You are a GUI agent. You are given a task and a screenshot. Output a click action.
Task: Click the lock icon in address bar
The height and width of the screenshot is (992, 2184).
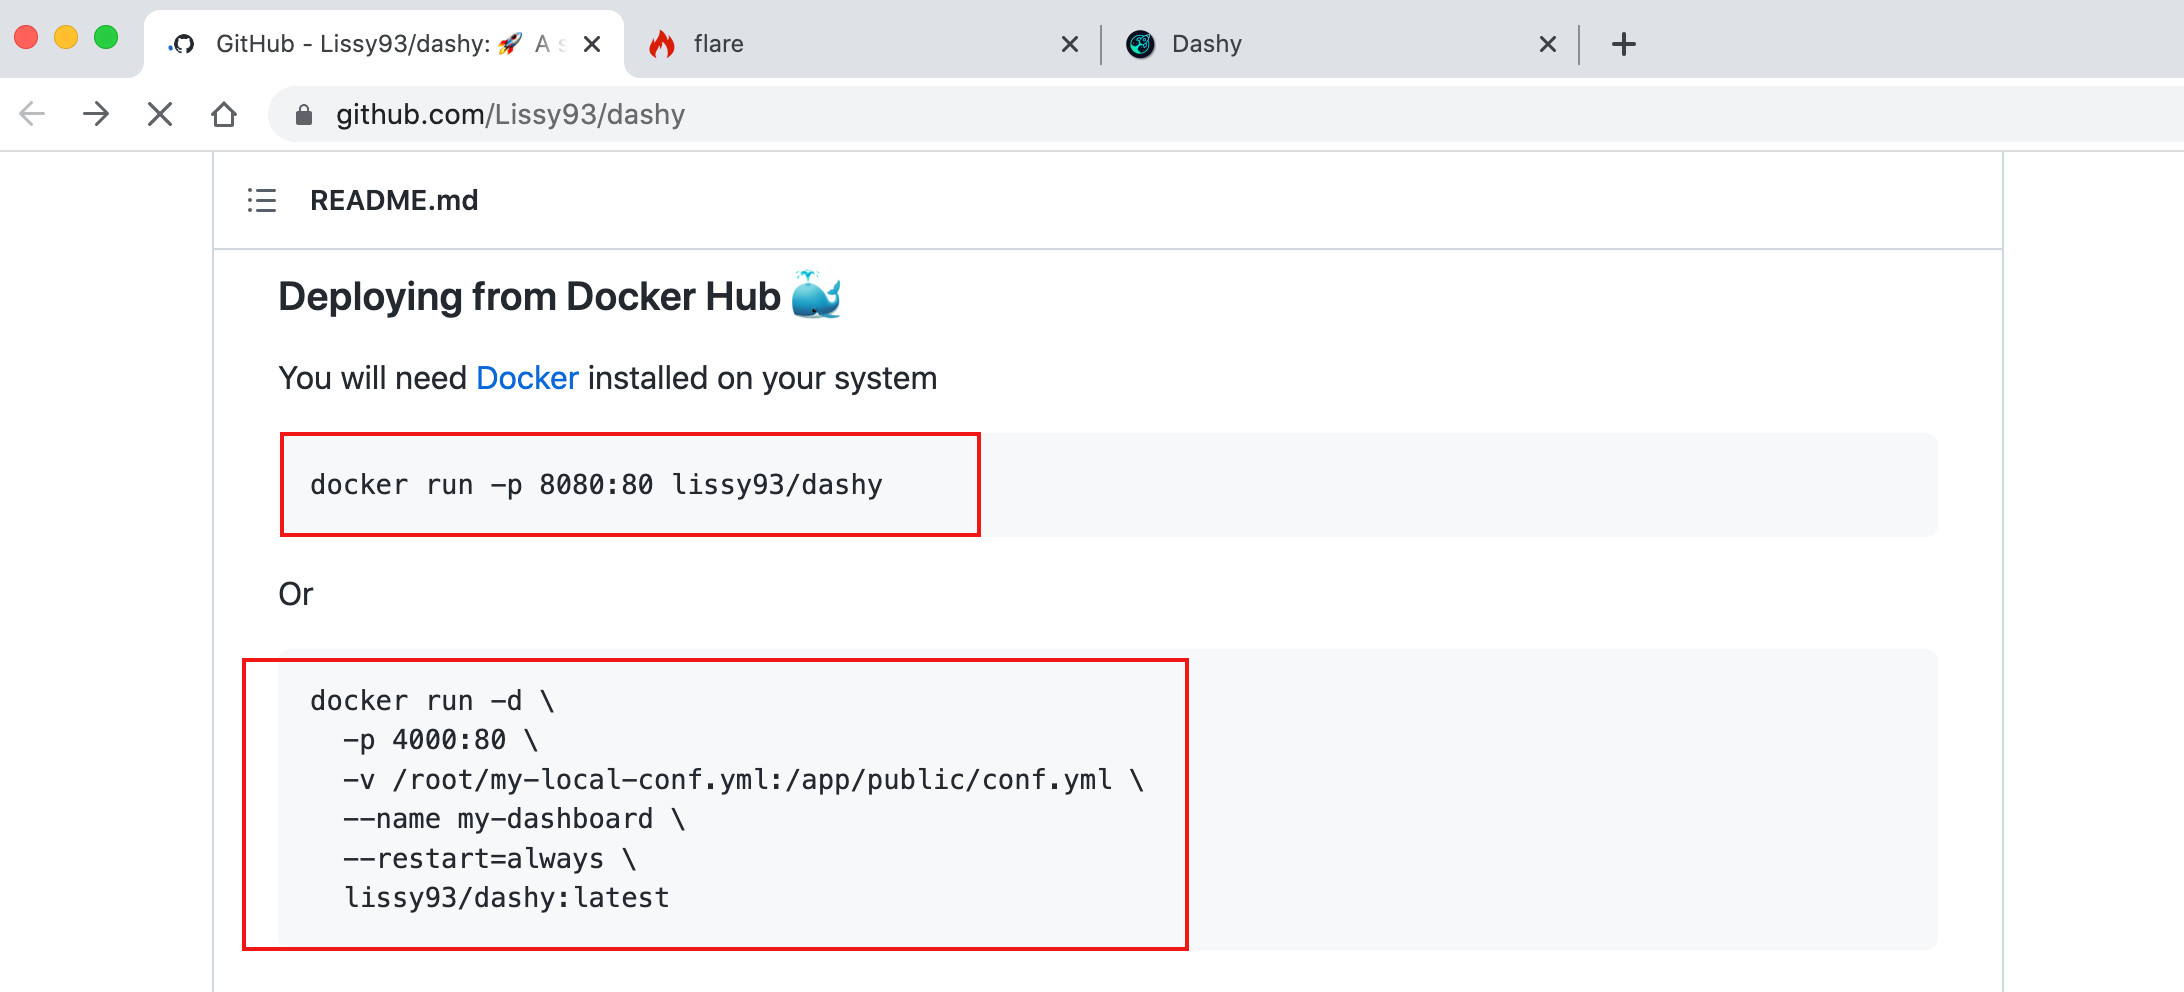pyautogui.click(x=304, y=115)
